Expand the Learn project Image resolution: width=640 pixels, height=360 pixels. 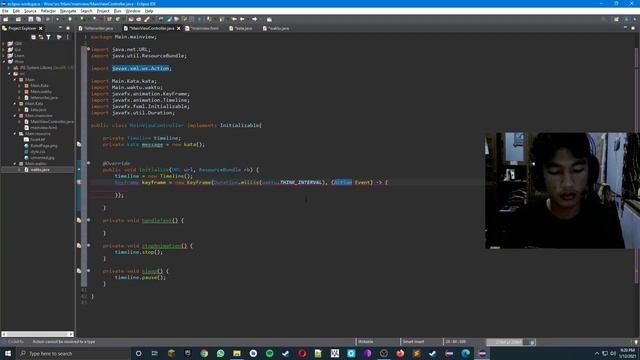(x=4, y=56)
